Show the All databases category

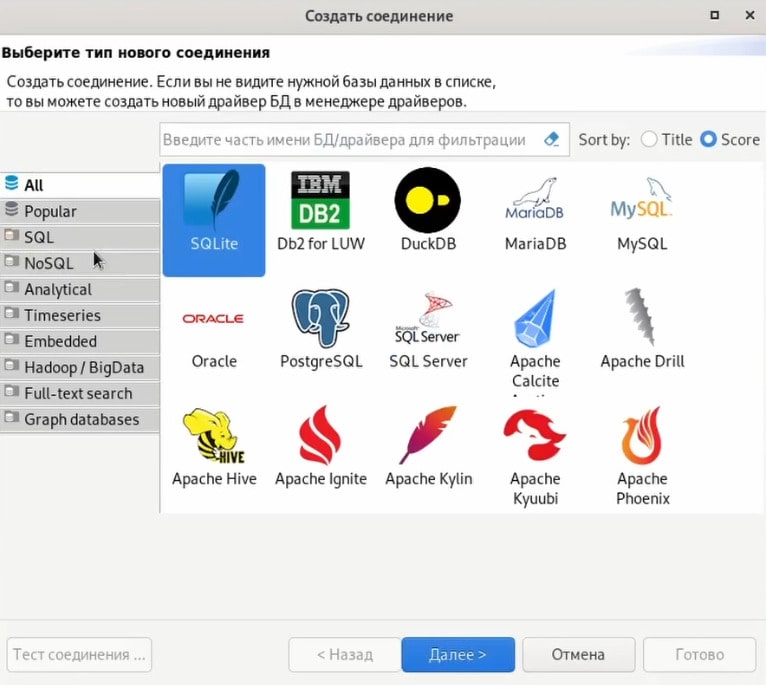pyautogui.click(x=80, y=185)
